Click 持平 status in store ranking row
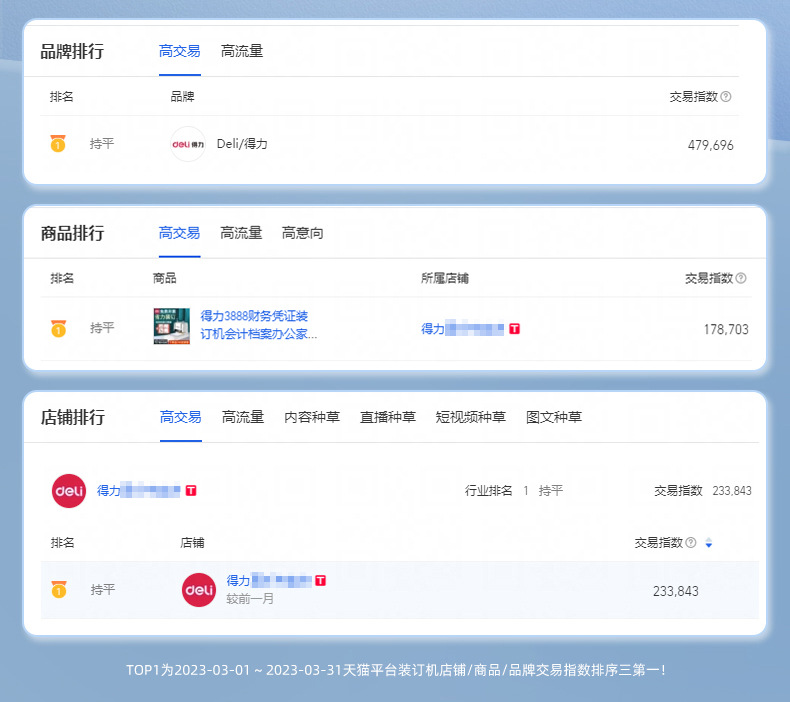This screenshot has height=702, width=790. (x=103, y=590)
